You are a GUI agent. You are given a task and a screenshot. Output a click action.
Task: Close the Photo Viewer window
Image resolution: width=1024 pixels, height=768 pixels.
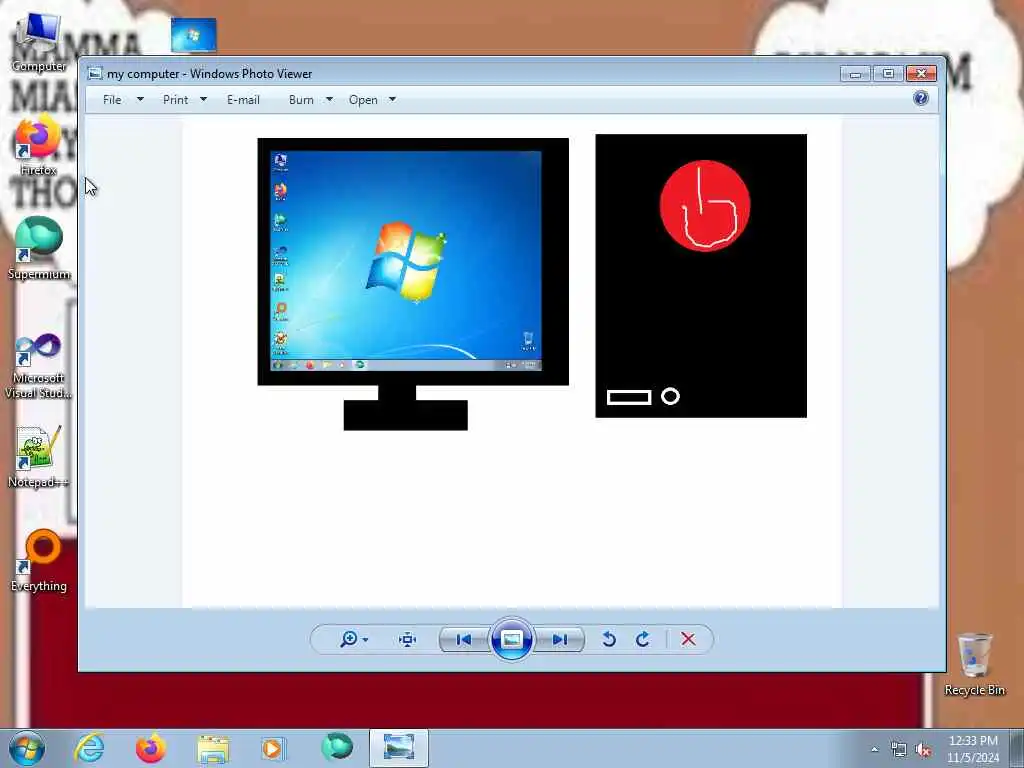(921, 74)
